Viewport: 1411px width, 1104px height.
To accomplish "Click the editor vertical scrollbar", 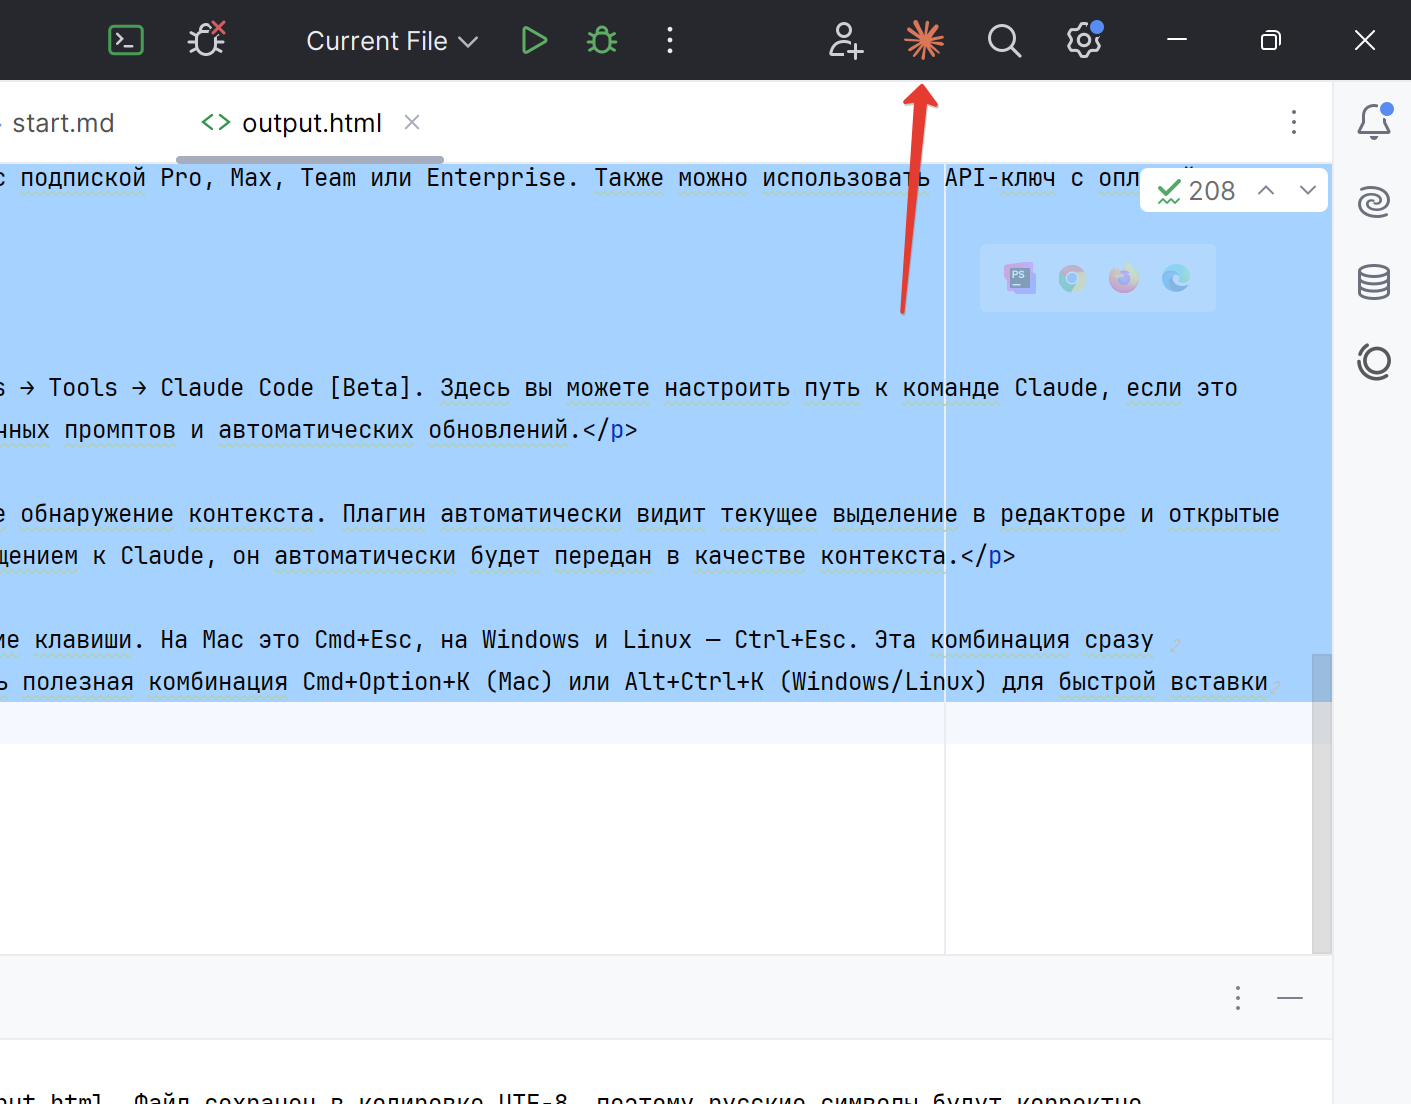I will 1322,800.
